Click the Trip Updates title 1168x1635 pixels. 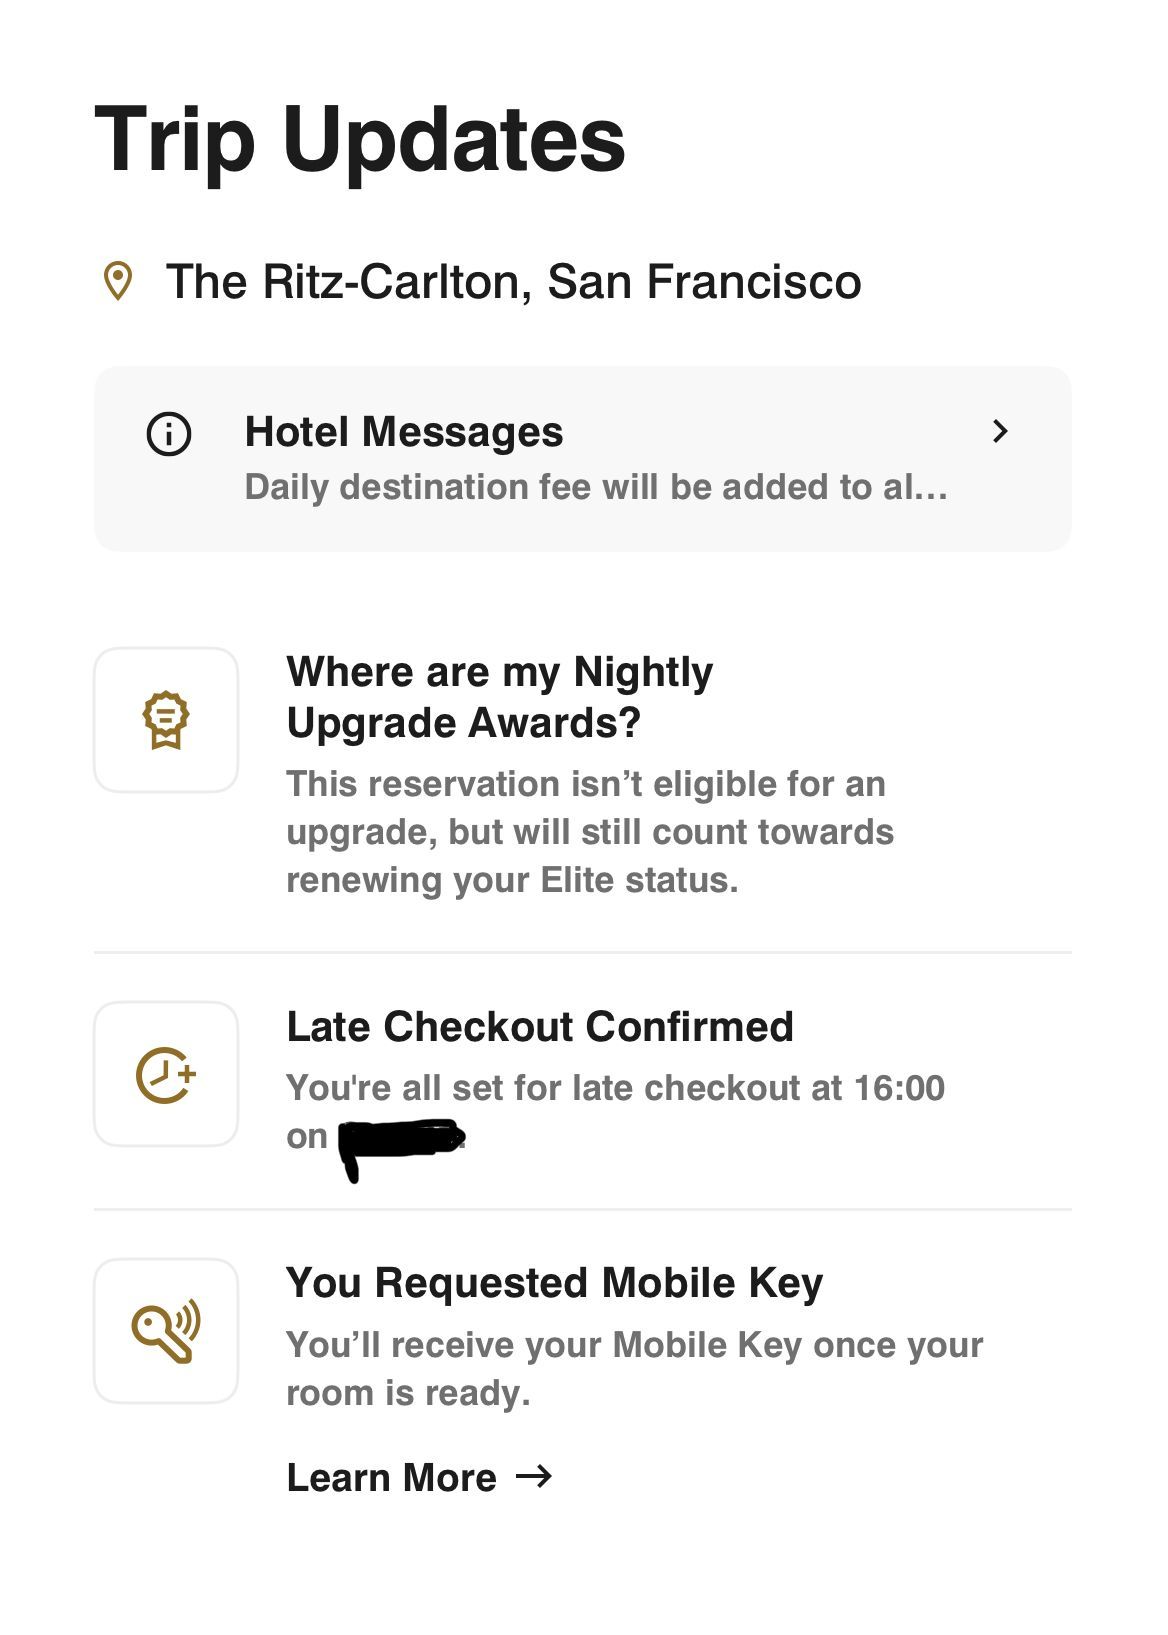click(360, 141)
